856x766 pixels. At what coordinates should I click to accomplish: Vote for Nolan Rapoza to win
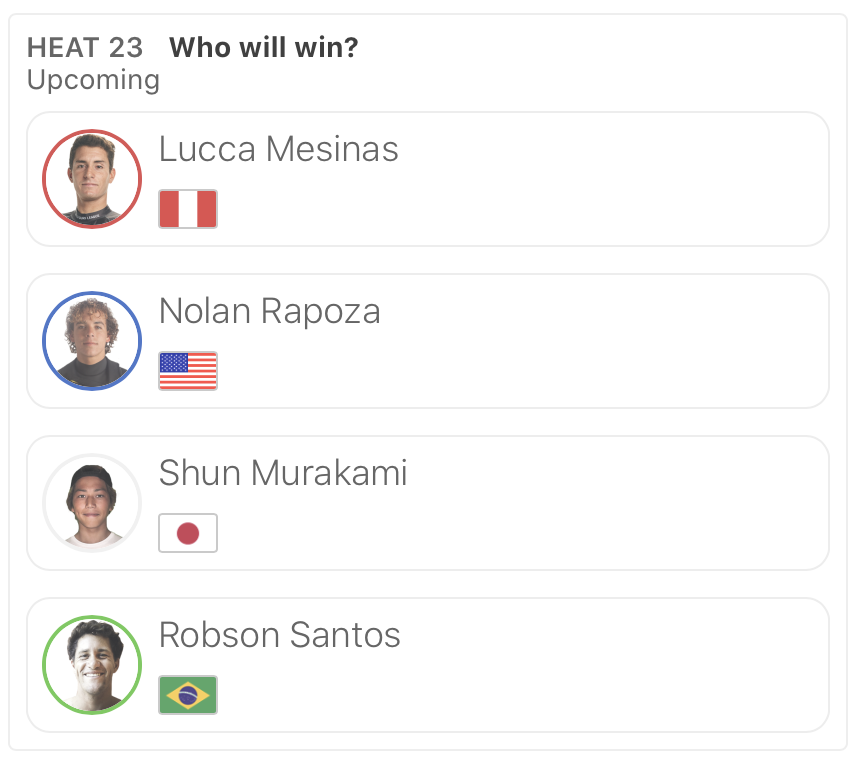(600, 341)
